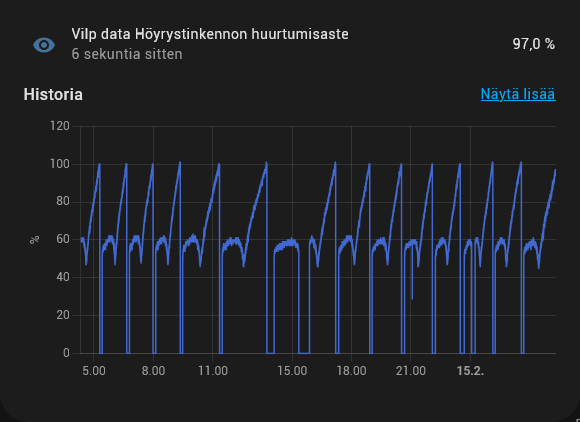Click the '6 sekuntia sitten' timestamp

[x=127, y=54]
